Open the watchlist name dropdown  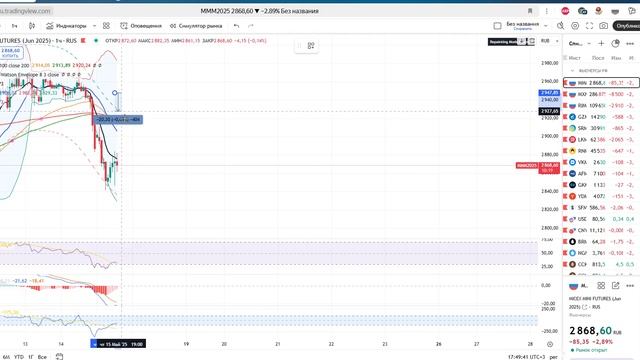(580, 43)
